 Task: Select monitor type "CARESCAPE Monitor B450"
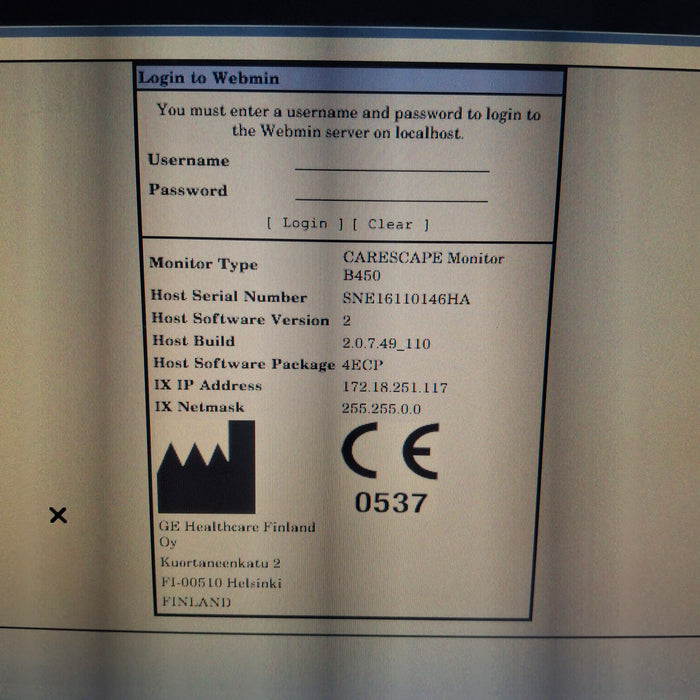(x=423, y=266)
